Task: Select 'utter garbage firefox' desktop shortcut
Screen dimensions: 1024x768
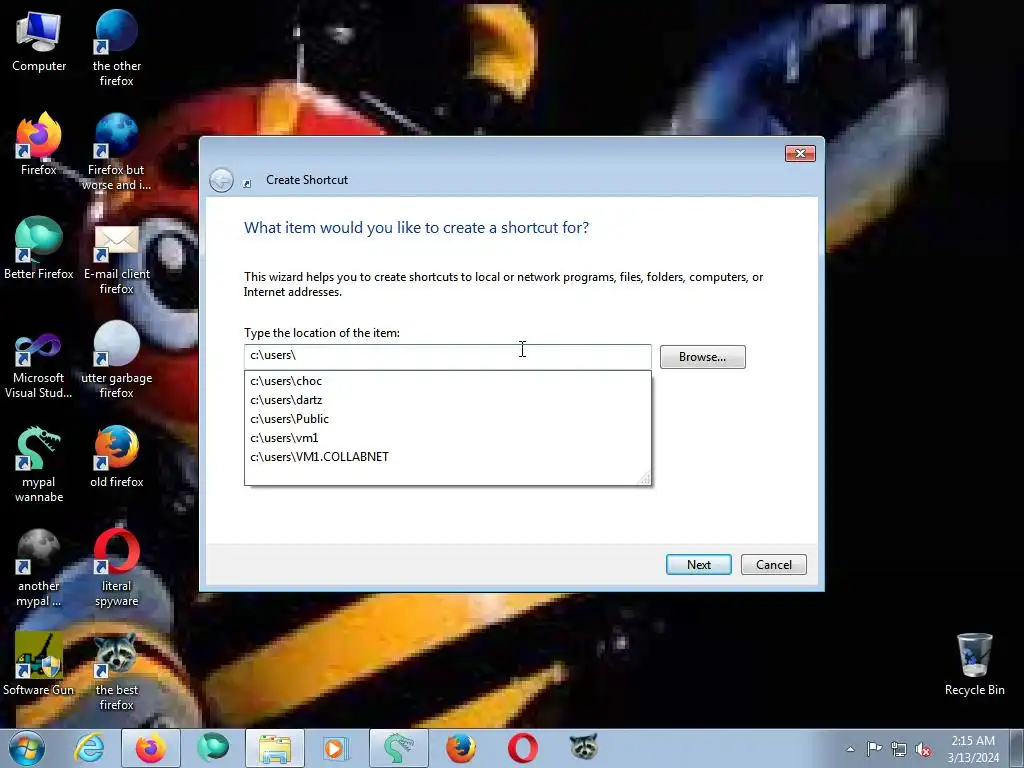Action: 116,360
